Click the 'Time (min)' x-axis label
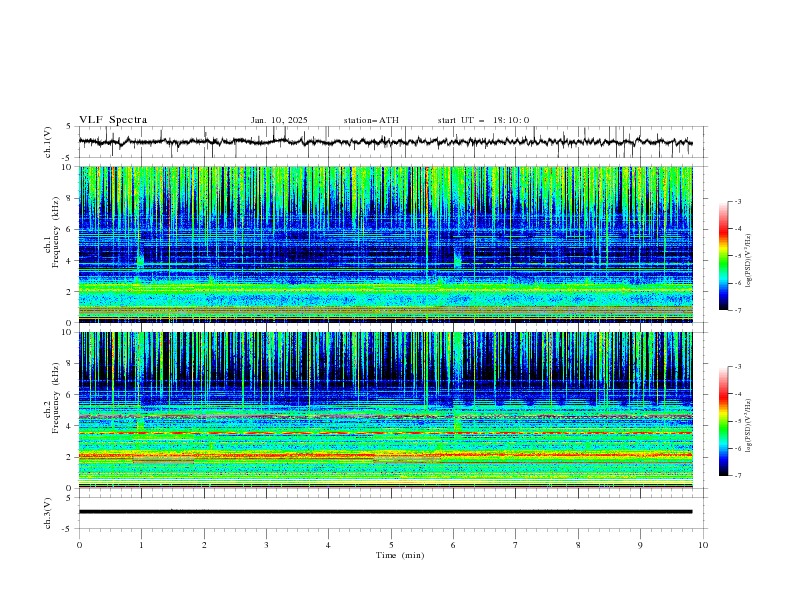The height and width of the screenshot is (612, 792). click(400, 555)
